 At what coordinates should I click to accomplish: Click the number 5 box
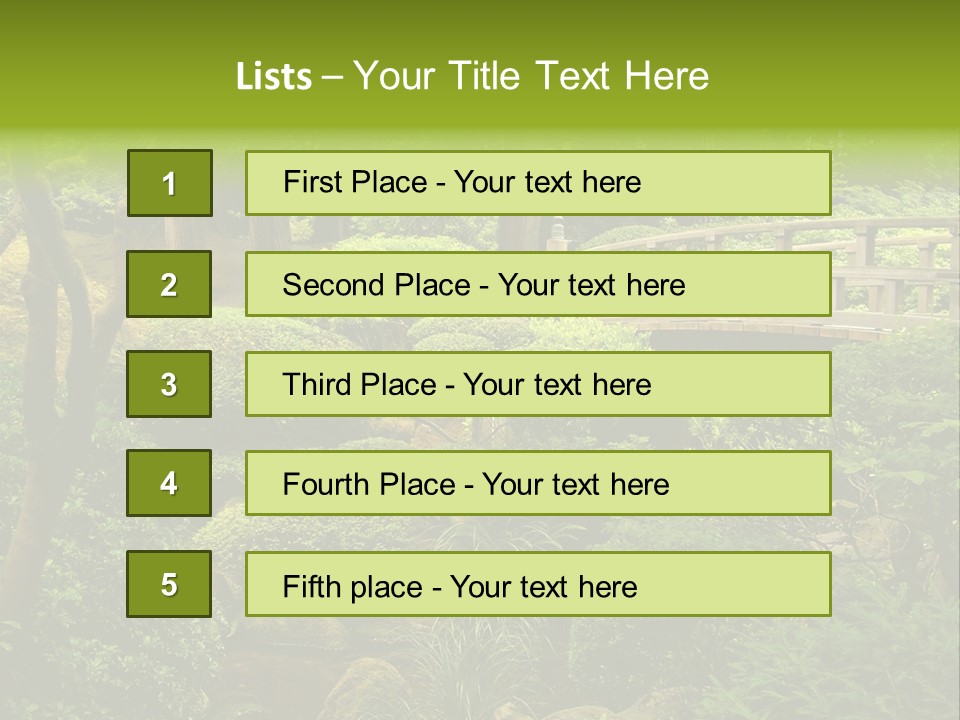(169, 584)
